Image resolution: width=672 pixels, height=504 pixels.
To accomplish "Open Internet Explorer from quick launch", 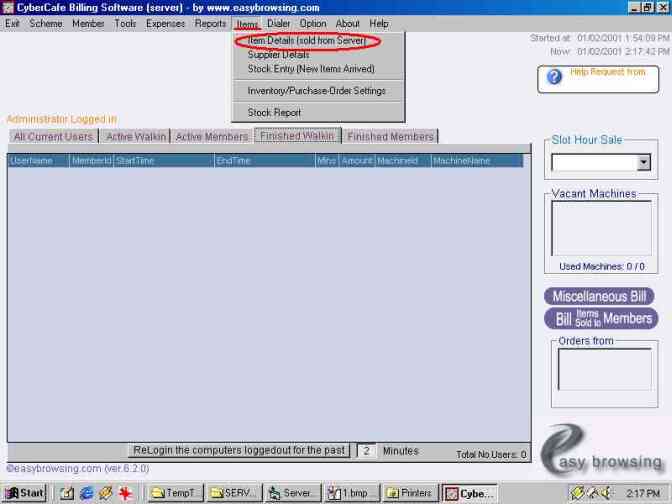I will pos(86,493).
